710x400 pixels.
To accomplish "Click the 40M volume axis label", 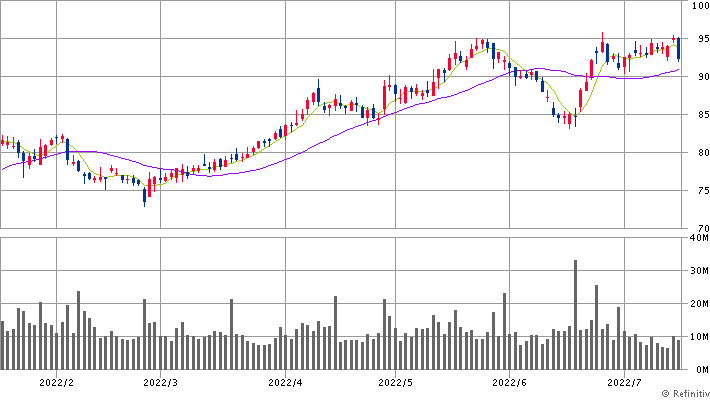I will pyautogui.click(x=699, y=238).
